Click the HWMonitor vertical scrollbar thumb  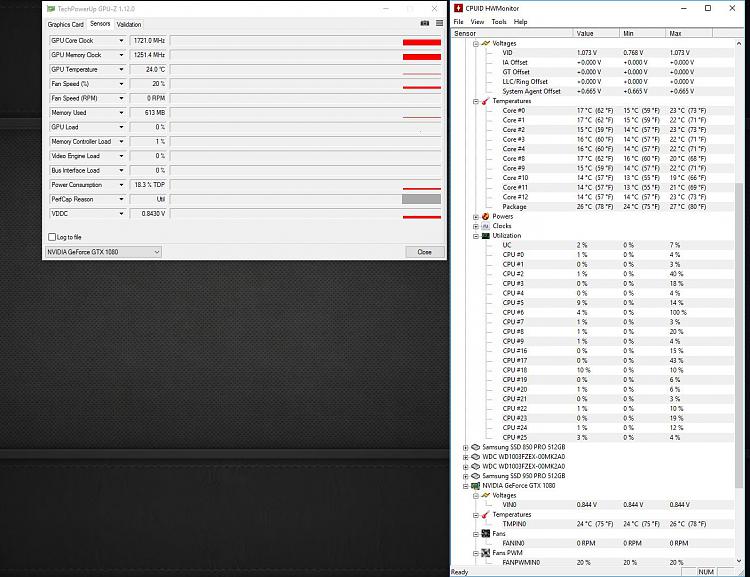[739, 335]
